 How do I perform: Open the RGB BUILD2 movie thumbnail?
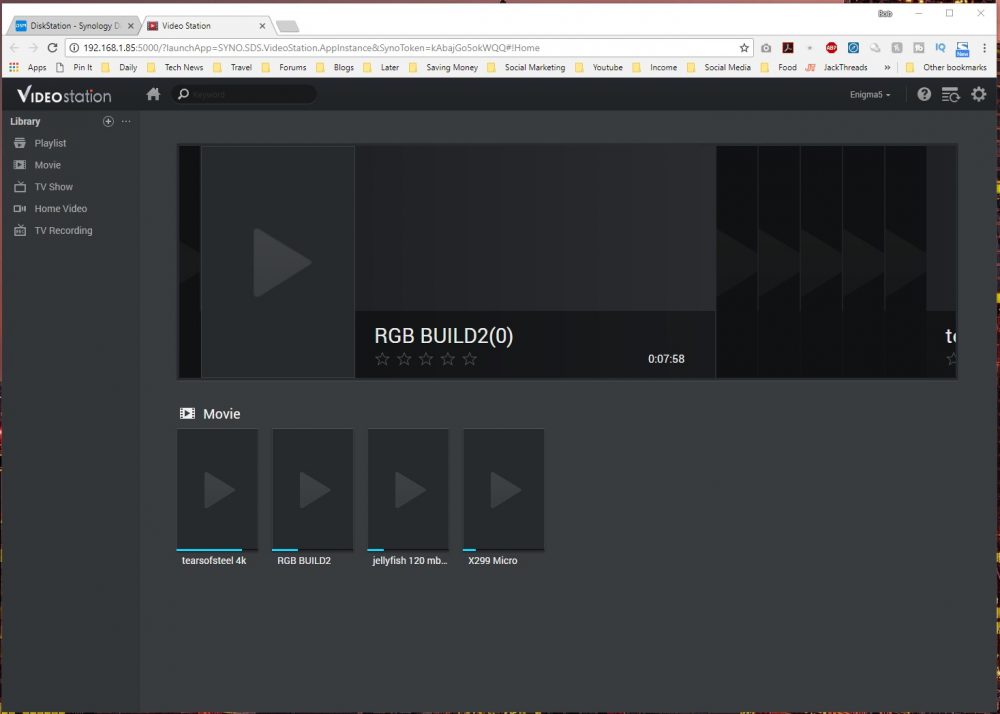[x=312, y=489]
